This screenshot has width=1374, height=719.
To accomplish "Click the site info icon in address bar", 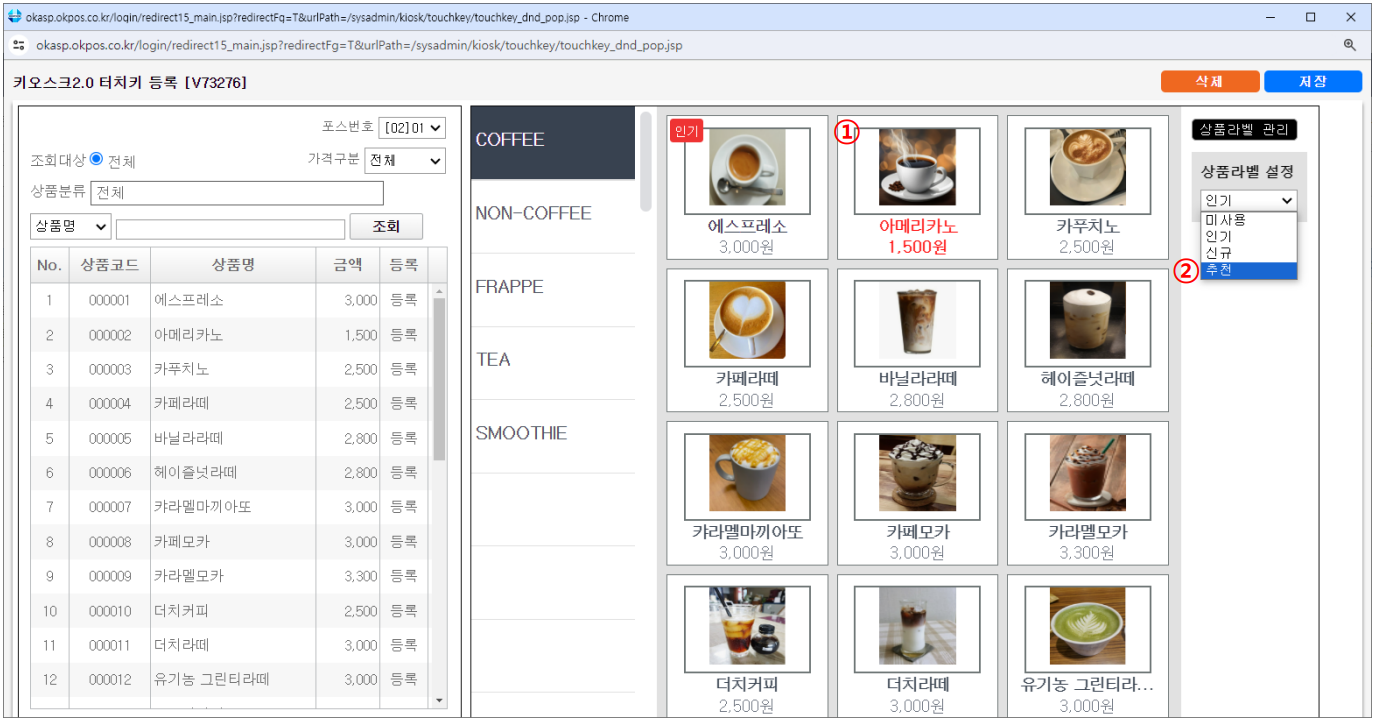I will pos(18,45).
